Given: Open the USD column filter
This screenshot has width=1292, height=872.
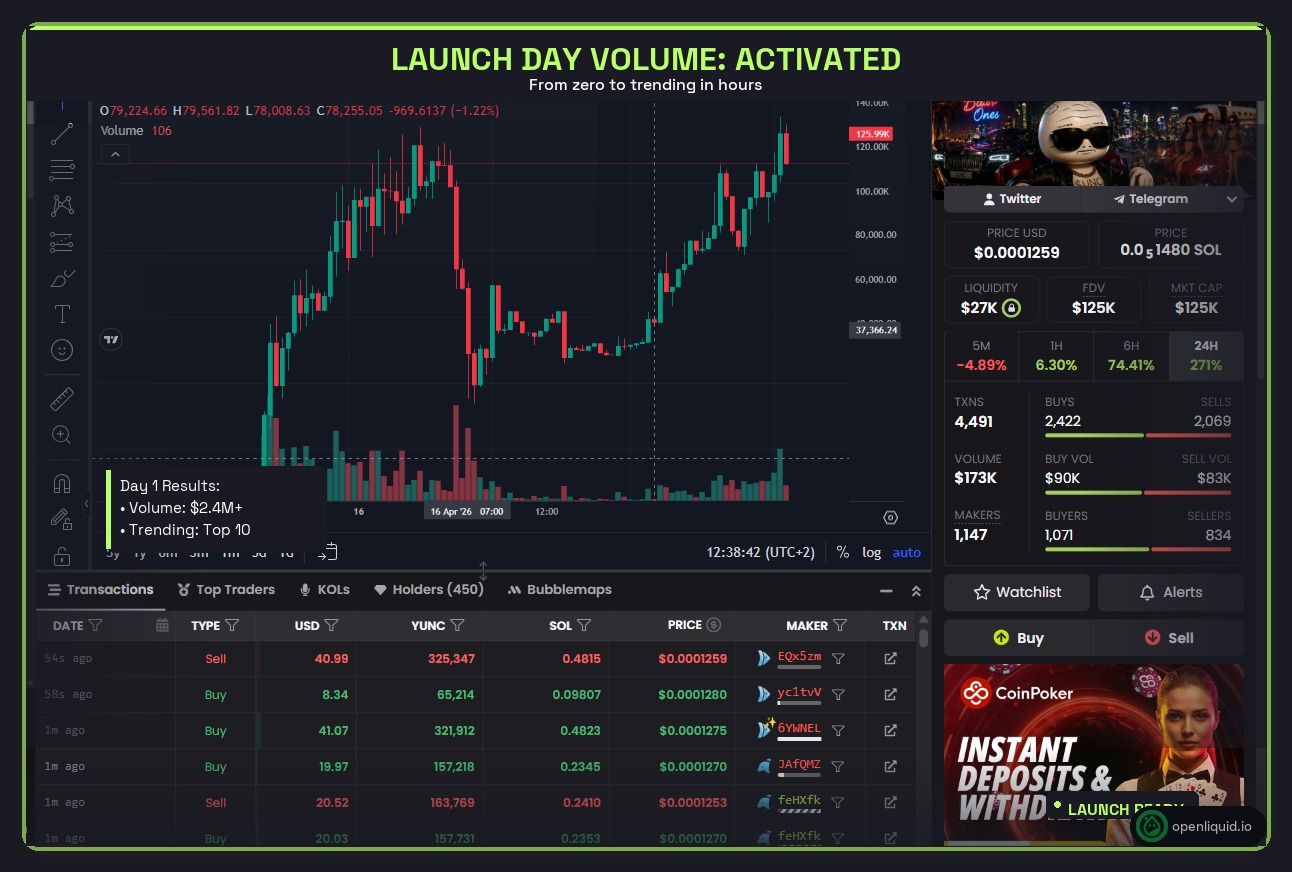Looking at the screenshot, I should [x=330, y=625].
